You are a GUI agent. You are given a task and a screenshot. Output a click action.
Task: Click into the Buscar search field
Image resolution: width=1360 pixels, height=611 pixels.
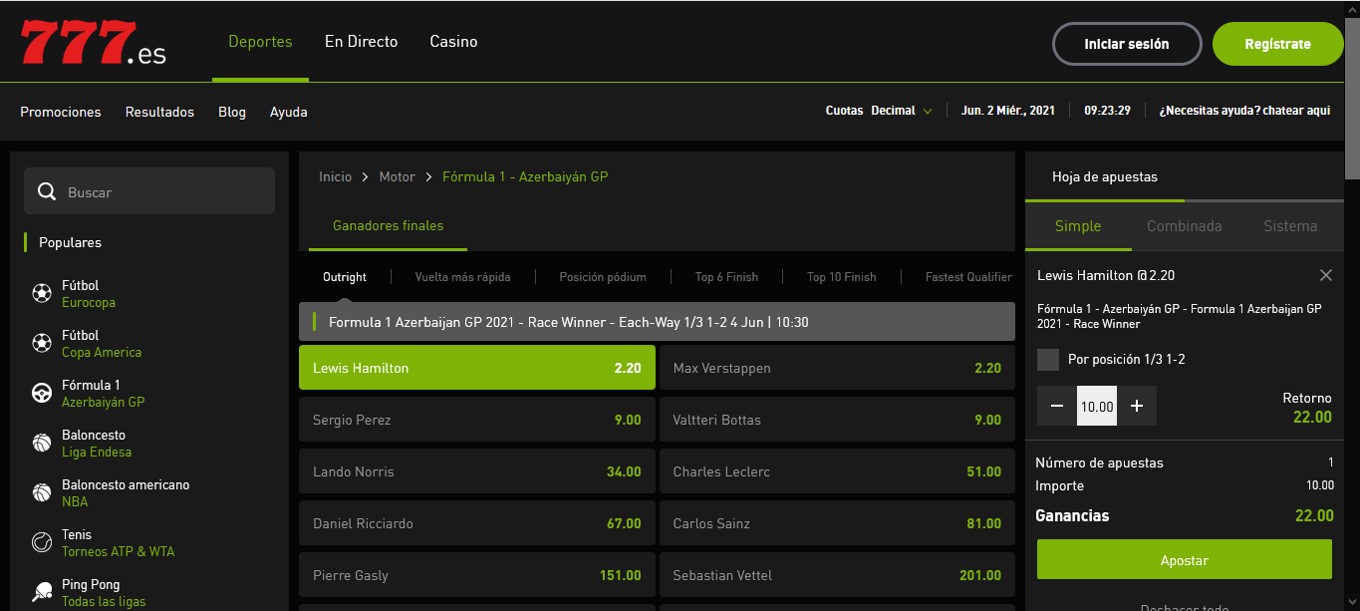coord(150,191)
